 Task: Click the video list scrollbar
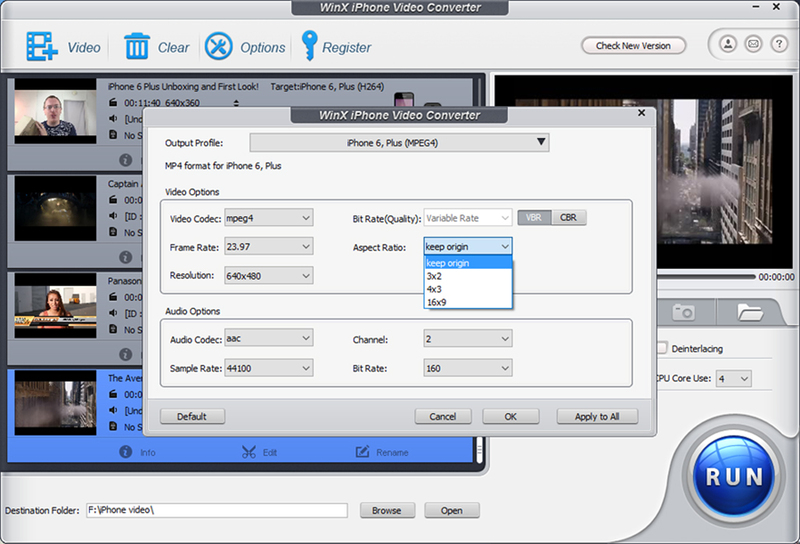coord(479,452)
